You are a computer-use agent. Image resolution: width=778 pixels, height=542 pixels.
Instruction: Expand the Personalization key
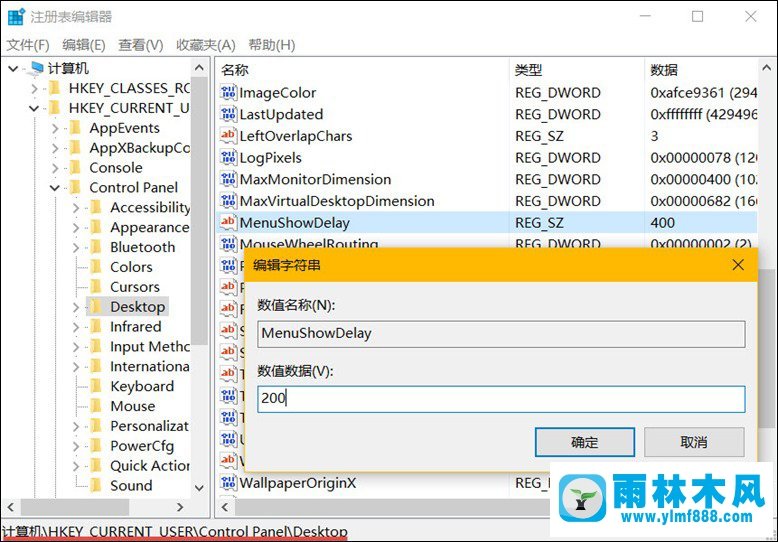coord(76,426)
